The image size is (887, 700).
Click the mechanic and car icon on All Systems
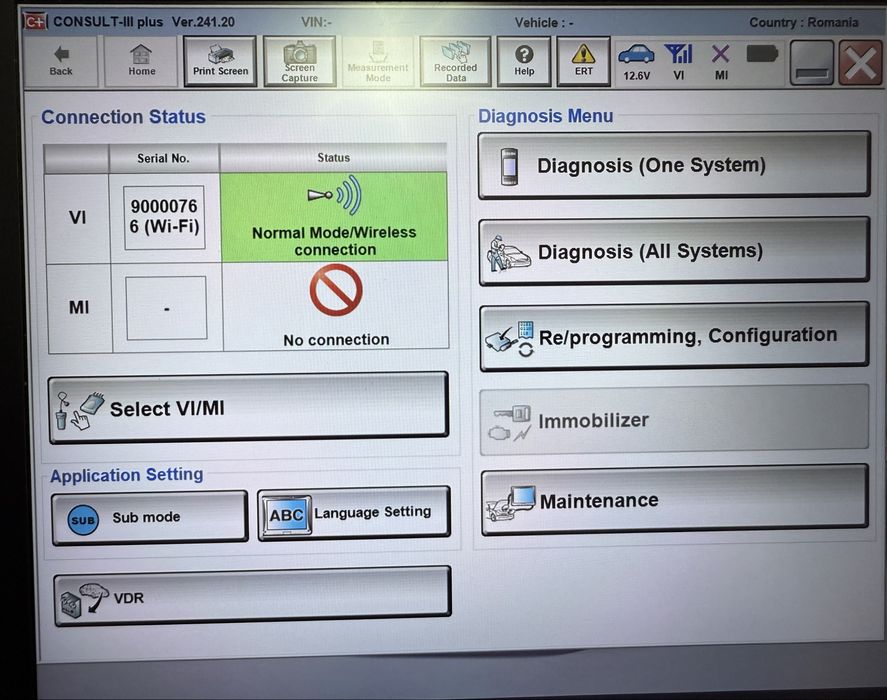pyautogui.click(x=508, y=253)
